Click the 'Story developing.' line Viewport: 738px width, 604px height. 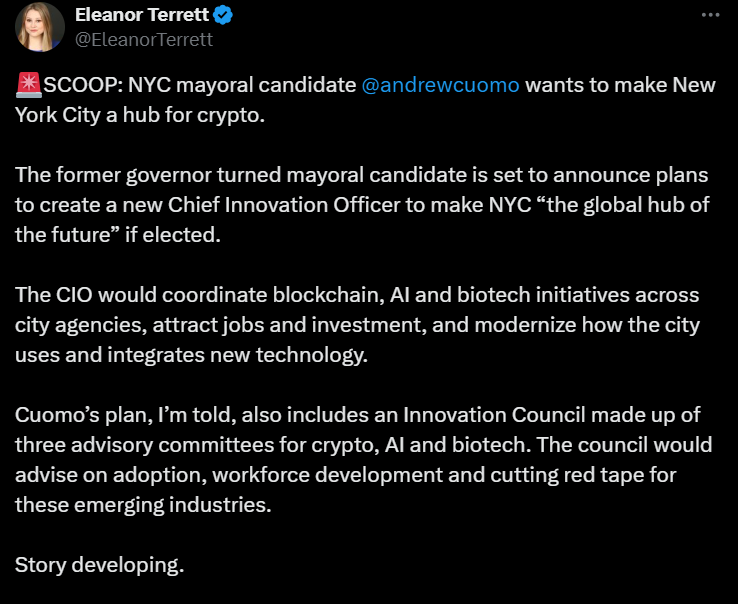point(100,564)
